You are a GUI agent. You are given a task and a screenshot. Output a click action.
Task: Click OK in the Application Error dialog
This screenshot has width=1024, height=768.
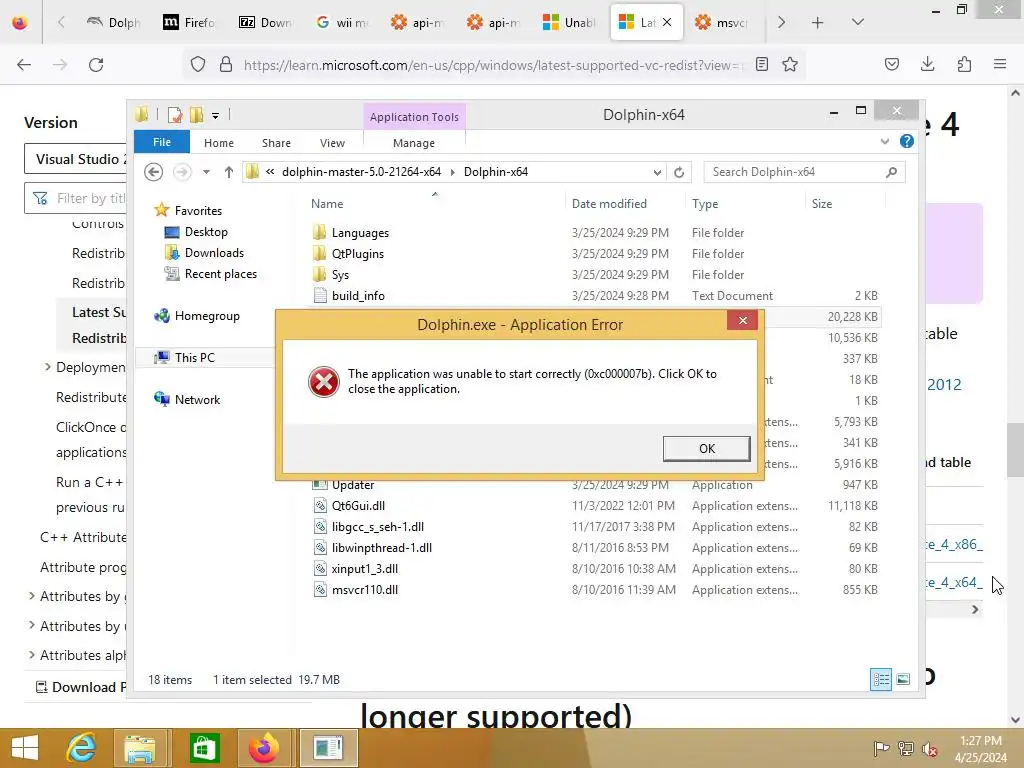(707, 449)
